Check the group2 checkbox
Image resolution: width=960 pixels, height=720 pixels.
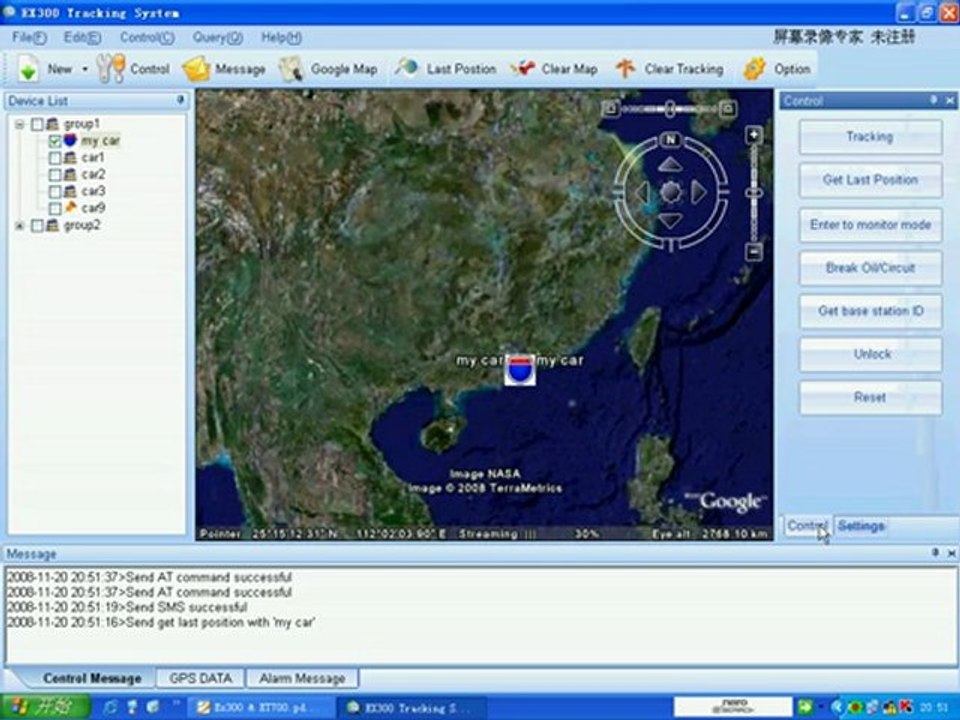coord(37,226)
